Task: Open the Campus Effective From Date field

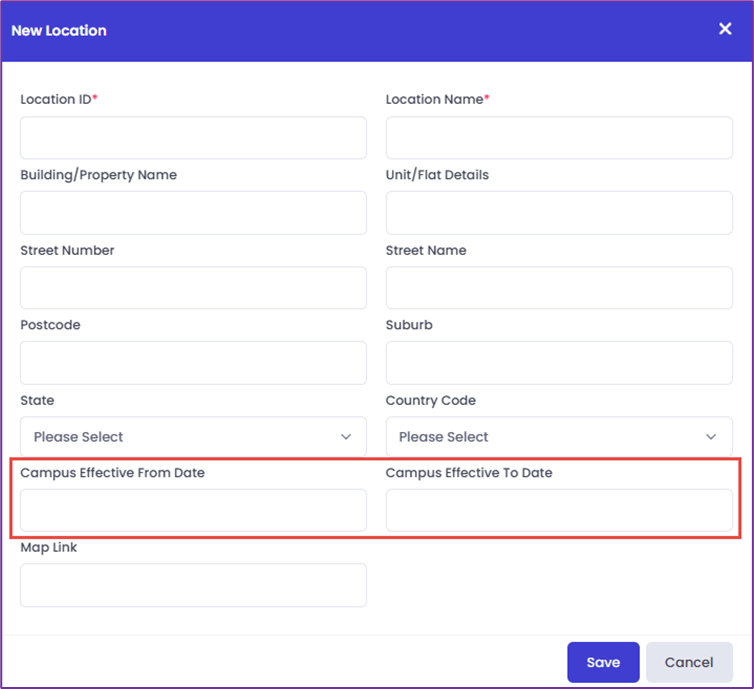Action: point(193,510)
